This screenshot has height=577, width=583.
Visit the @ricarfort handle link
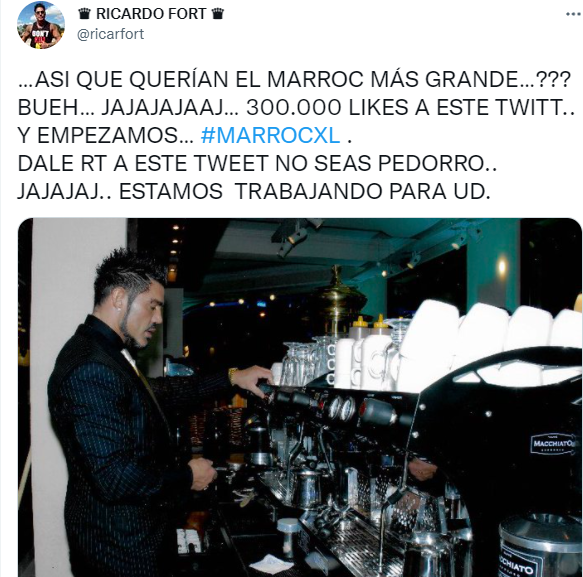110,34
